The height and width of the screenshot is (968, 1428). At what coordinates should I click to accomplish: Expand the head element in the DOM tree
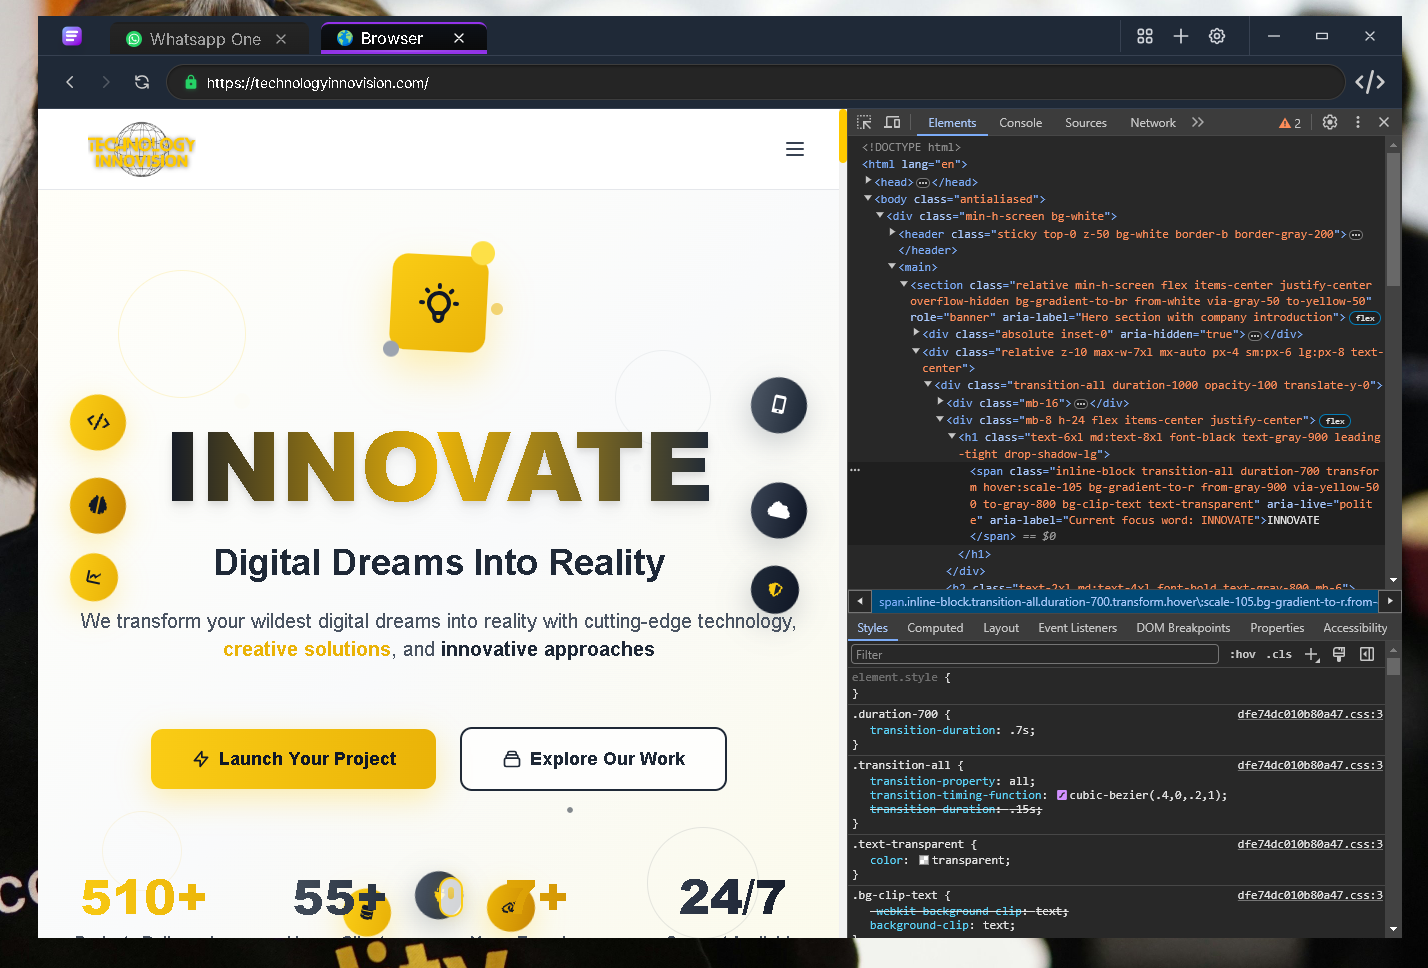[867, 181]
